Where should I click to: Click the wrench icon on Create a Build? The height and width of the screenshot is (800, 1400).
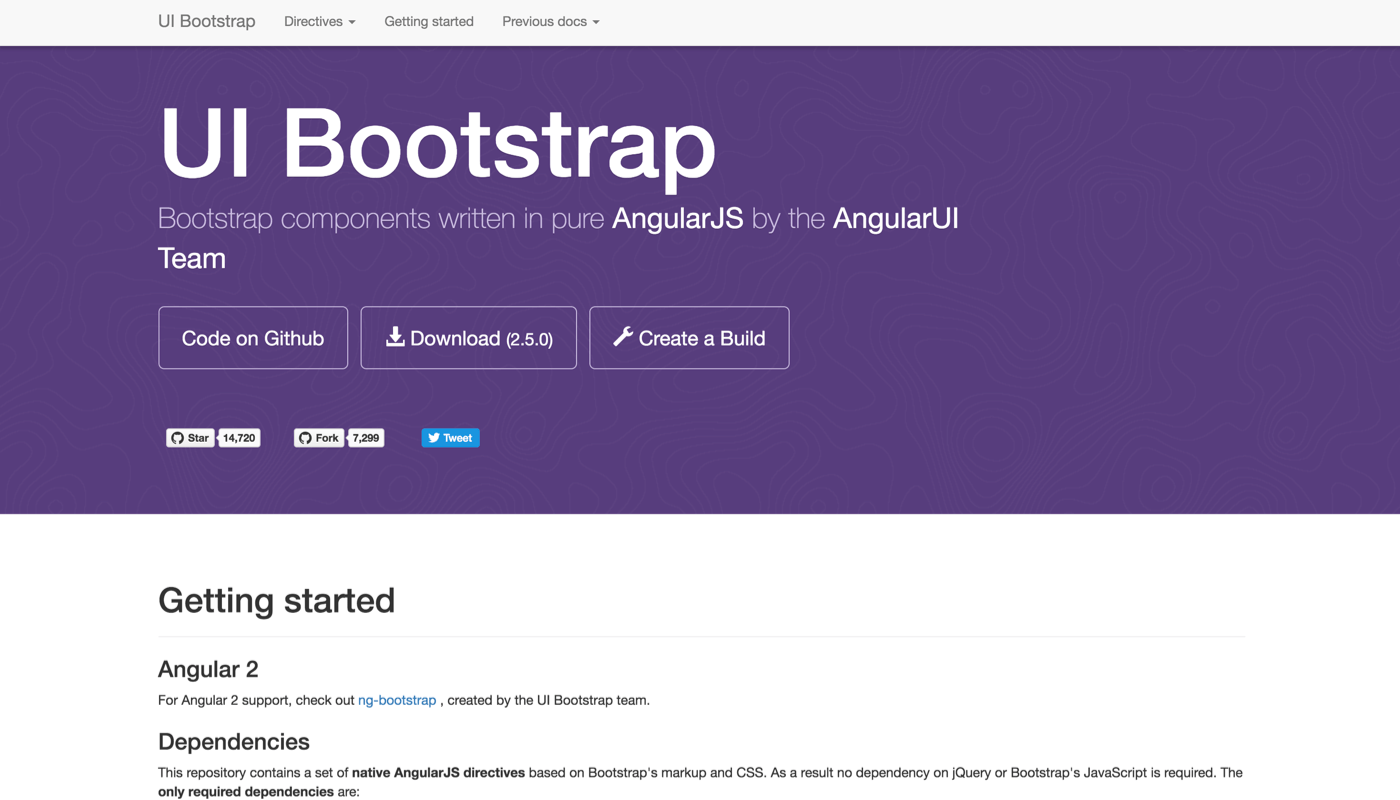(623, 337)
